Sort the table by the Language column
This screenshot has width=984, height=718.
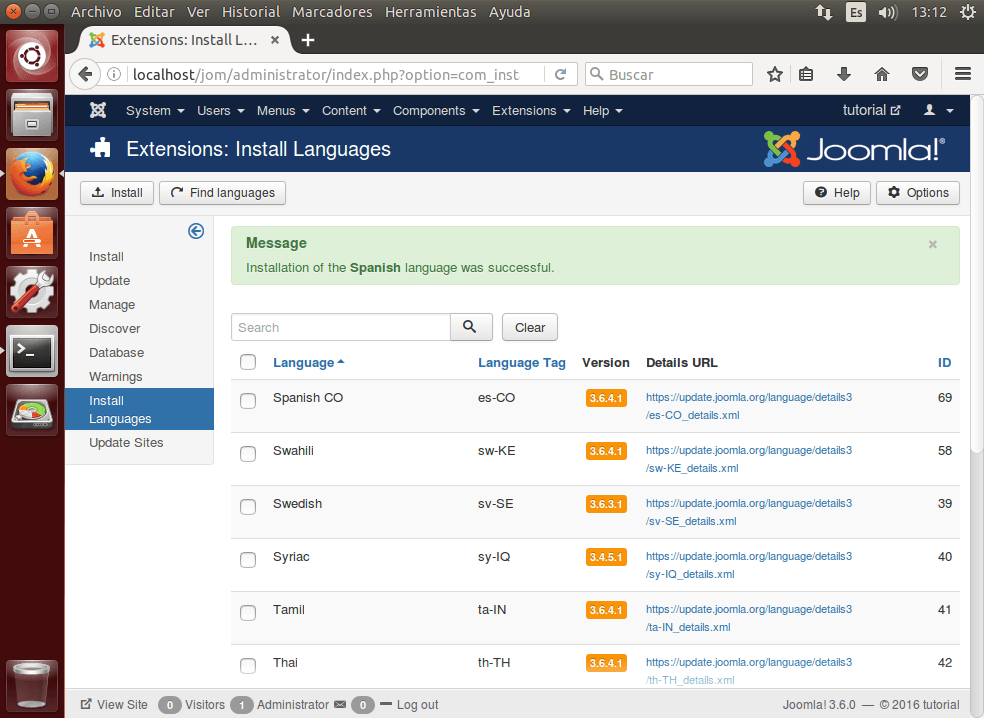[308, 363]
